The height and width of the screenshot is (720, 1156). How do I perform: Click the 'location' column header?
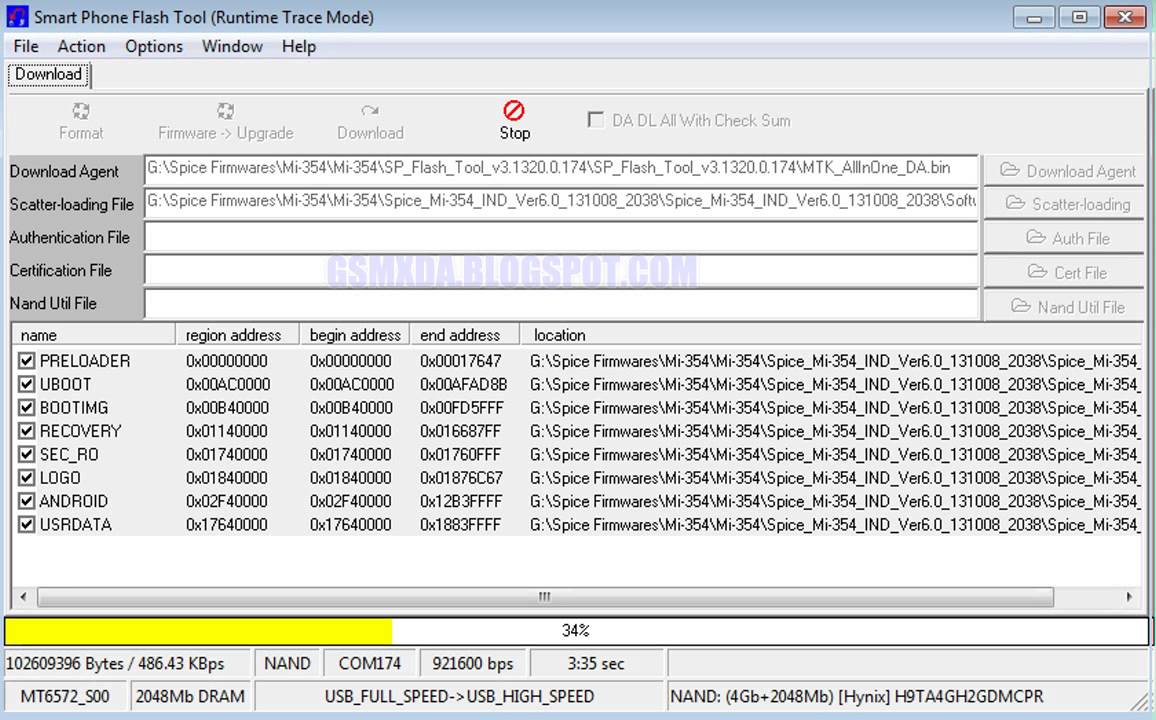point(832,335)
